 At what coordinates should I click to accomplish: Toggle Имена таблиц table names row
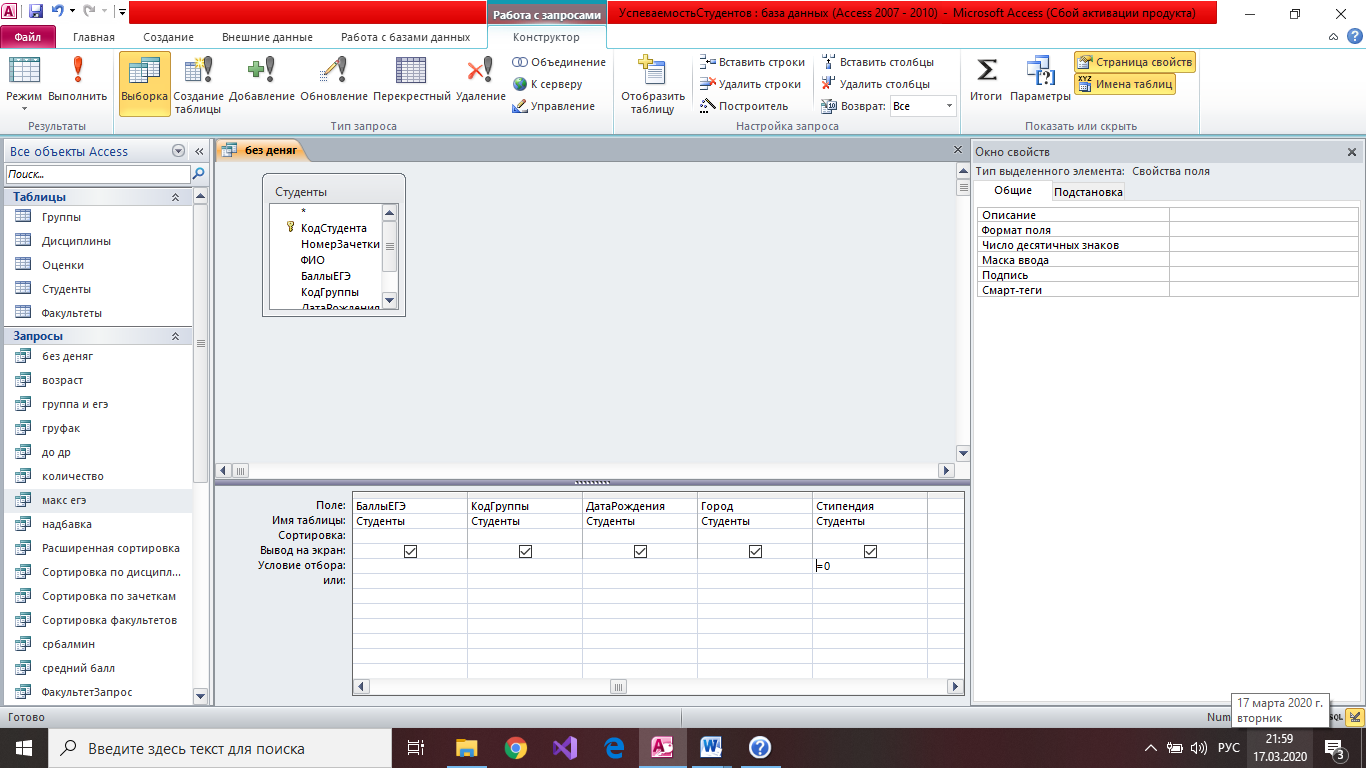click(x=1125, y=84)
